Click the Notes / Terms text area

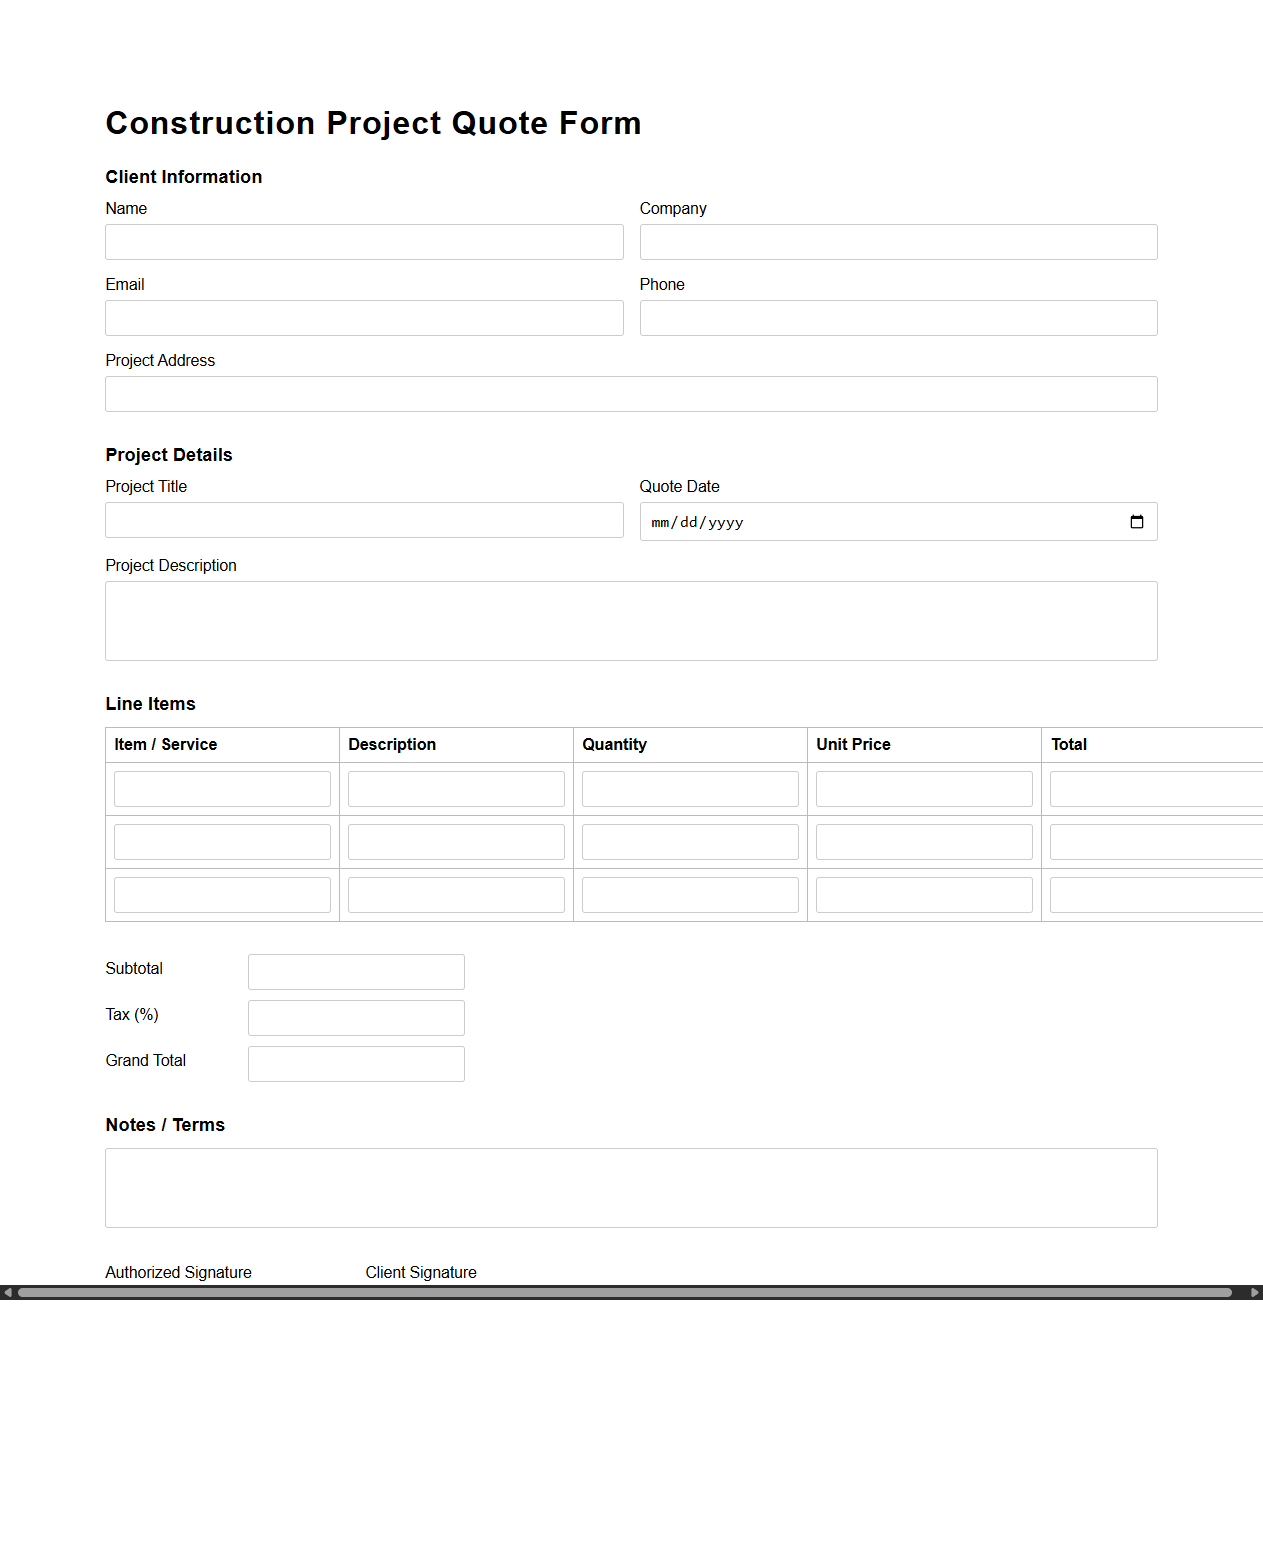tap(631, 1187)
